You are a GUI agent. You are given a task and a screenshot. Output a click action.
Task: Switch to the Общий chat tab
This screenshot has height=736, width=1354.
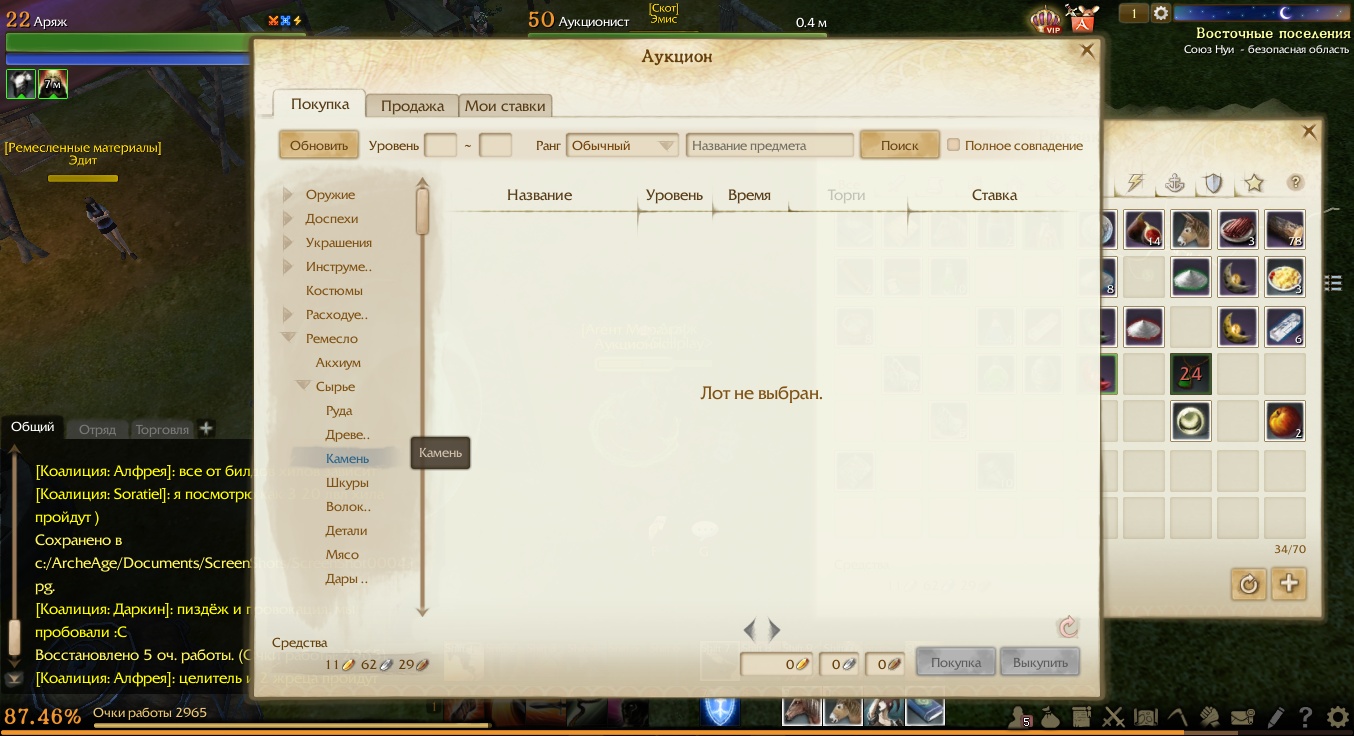pyautogui.click(x=33, y=427)
